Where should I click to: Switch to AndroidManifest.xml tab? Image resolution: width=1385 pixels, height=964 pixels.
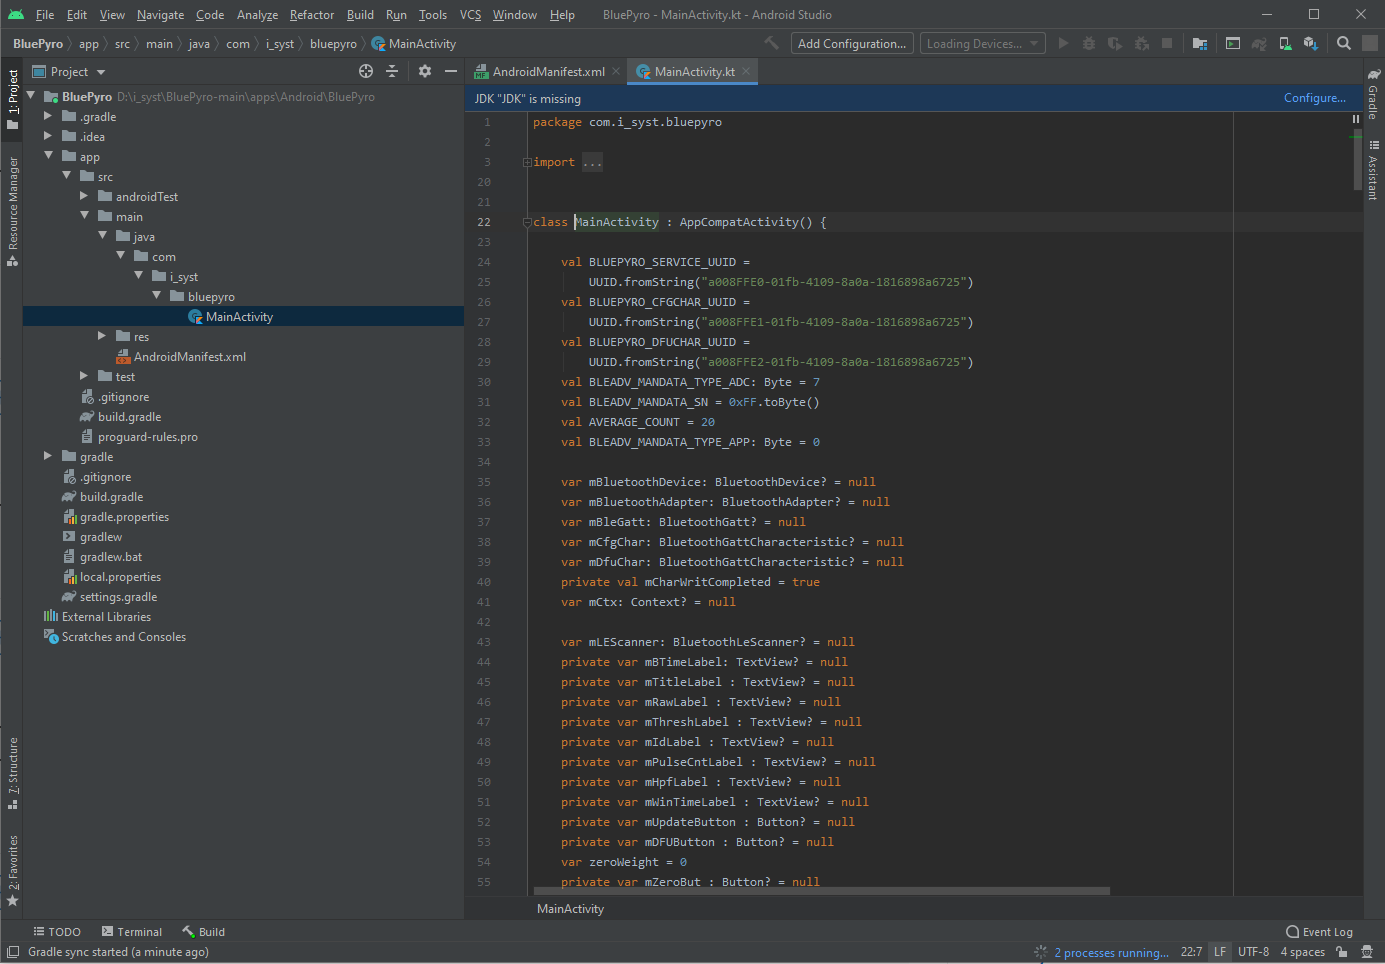(x=548, y=71)
